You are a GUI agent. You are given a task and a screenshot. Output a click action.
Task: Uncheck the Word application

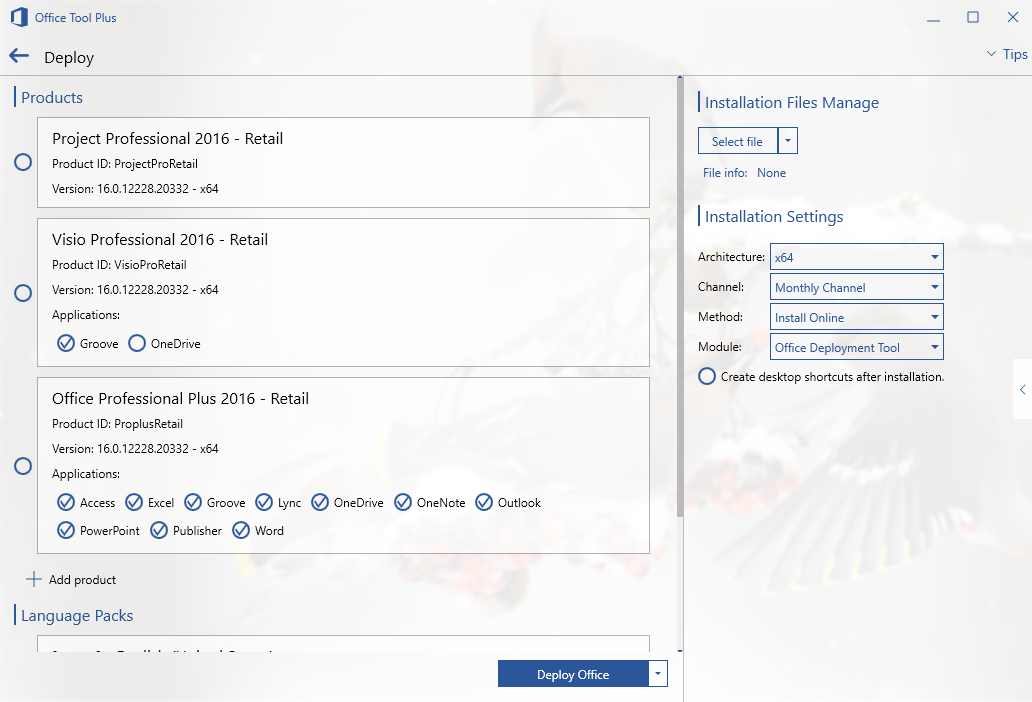(x=241, y=530)
